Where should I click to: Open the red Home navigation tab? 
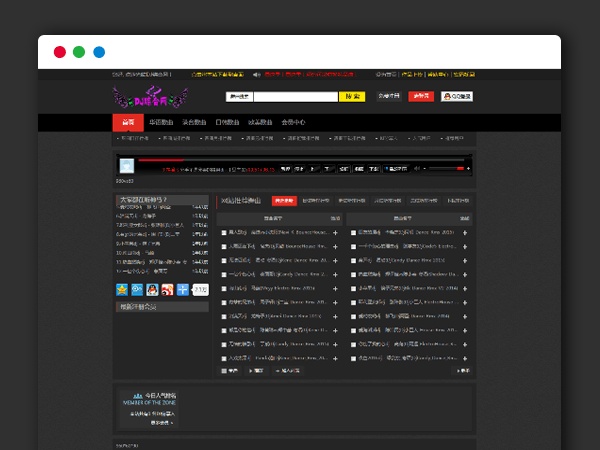coord(127,122)
